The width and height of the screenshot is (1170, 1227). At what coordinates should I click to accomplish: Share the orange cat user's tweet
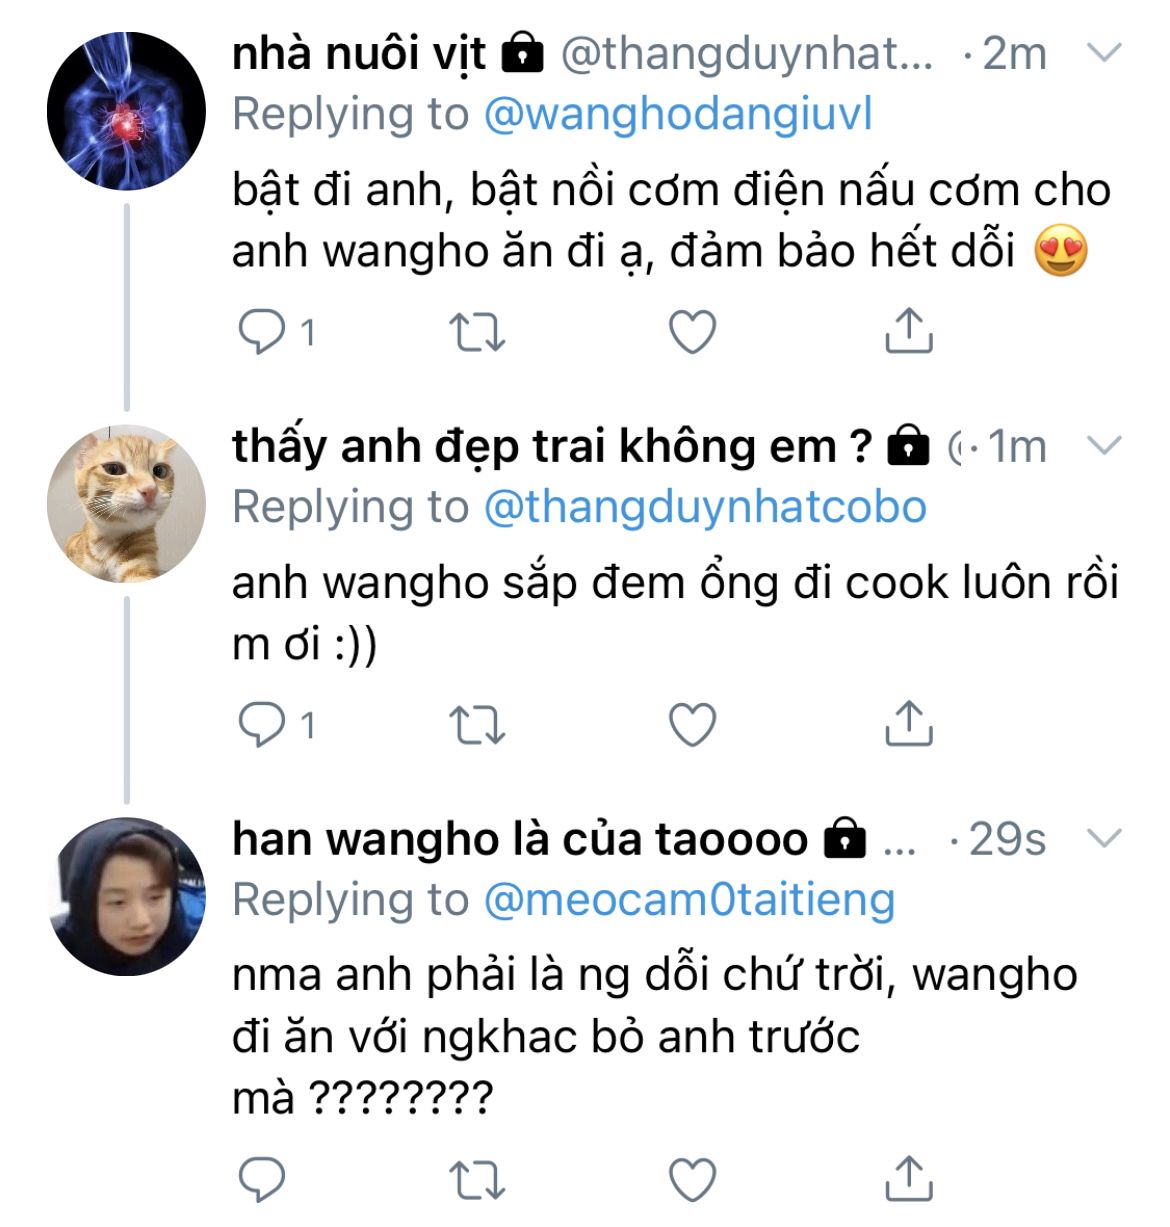(x=908, y=724)
